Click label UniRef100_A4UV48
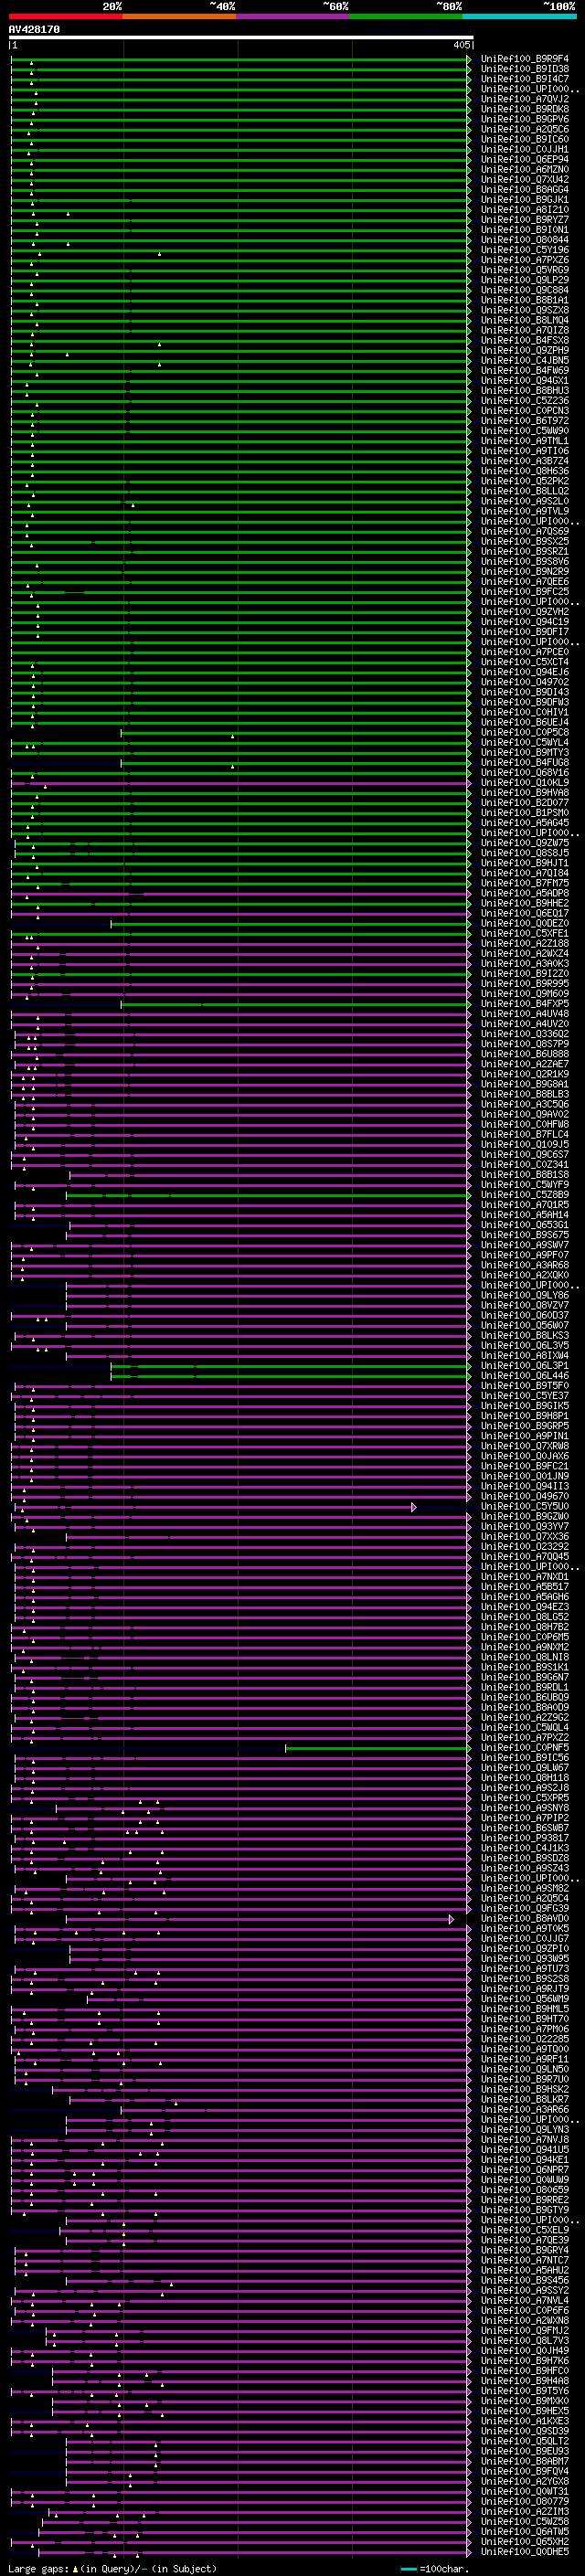The image size is (585, 2576). [x=525, y=1014]
